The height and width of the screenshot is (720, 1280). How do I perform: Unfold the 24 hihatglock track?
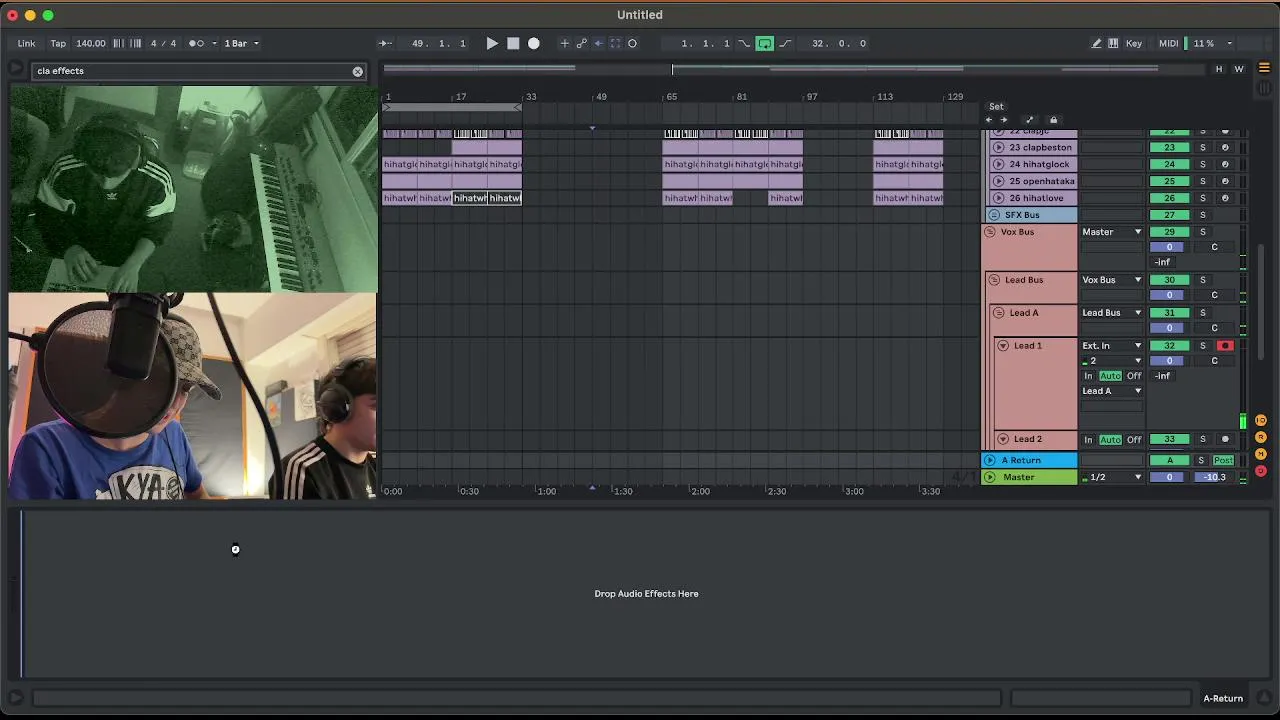998,164
